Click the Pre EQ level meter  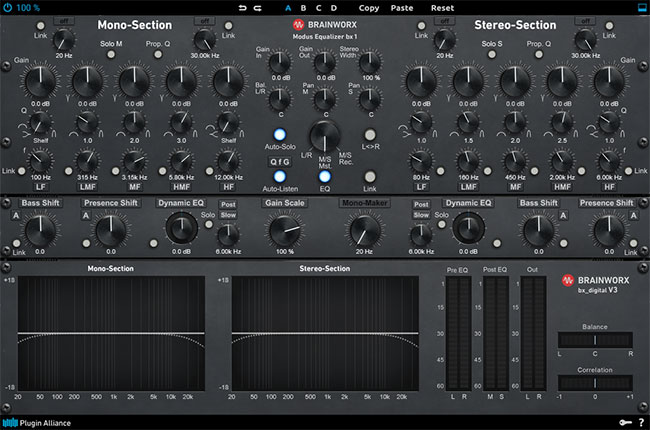458,333
